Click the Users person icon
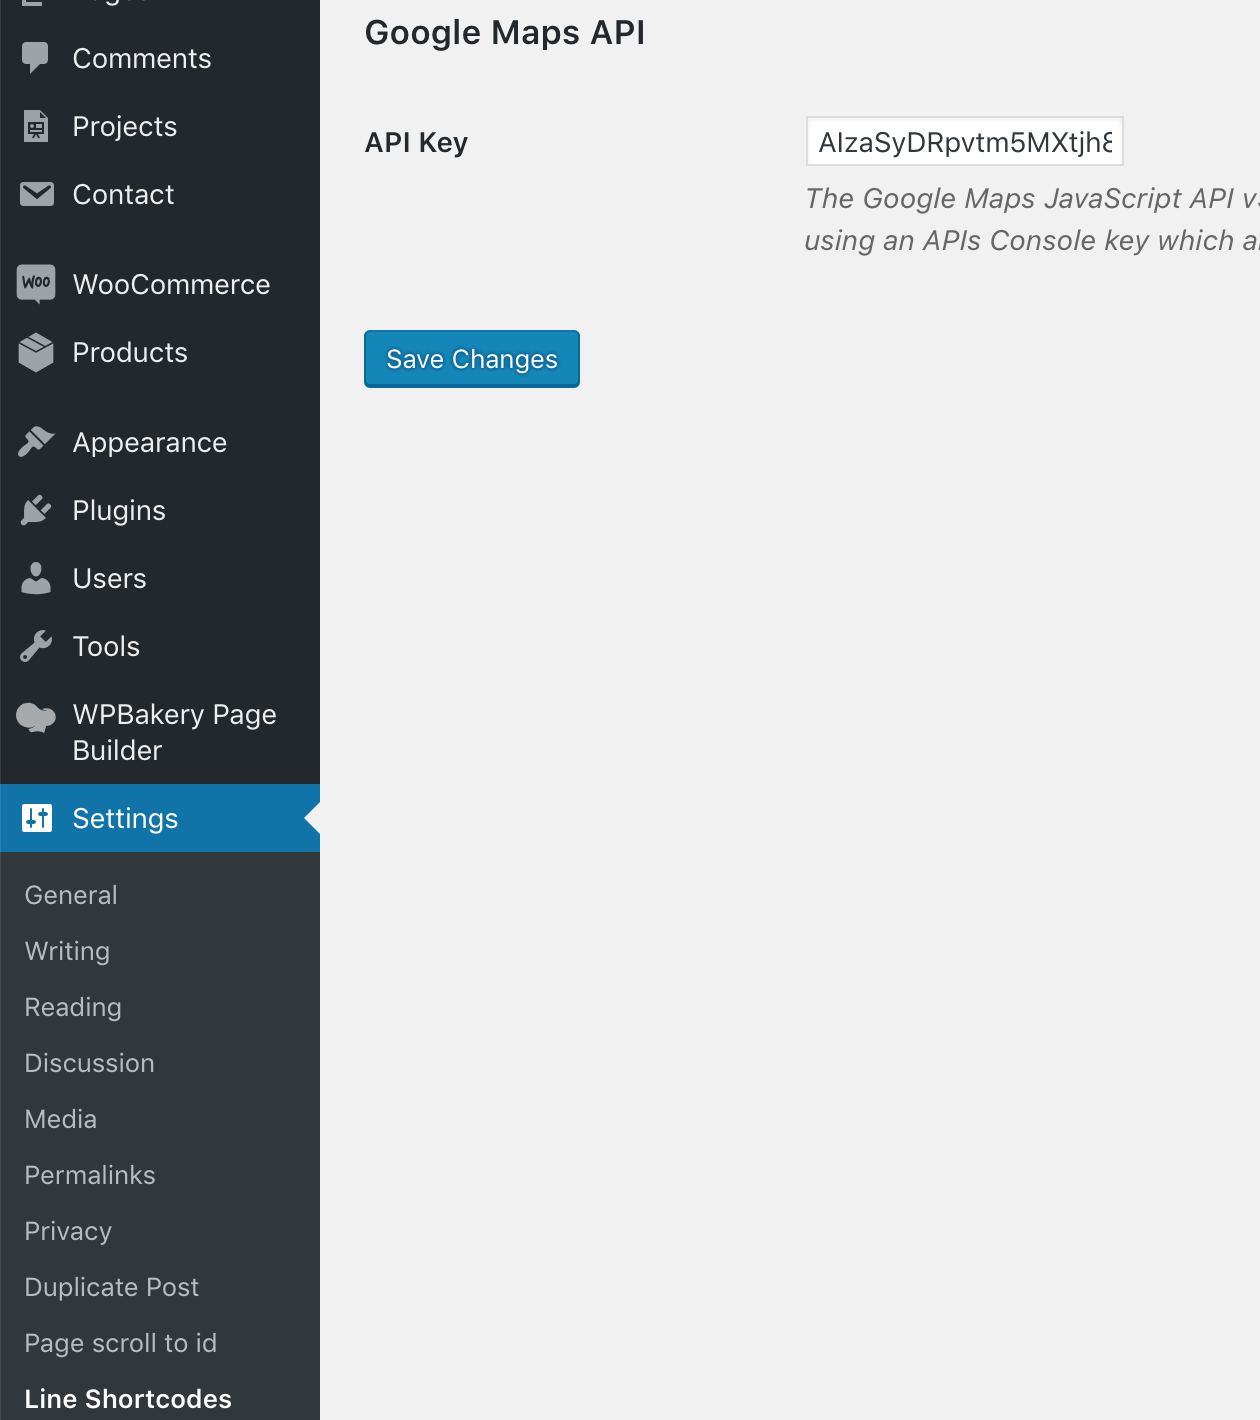 coord(36,578)
